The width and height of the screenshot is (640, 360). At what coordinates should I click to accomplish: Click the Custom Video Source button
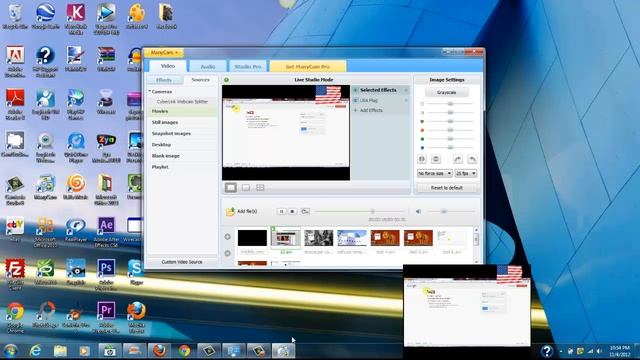coord(182,262)
